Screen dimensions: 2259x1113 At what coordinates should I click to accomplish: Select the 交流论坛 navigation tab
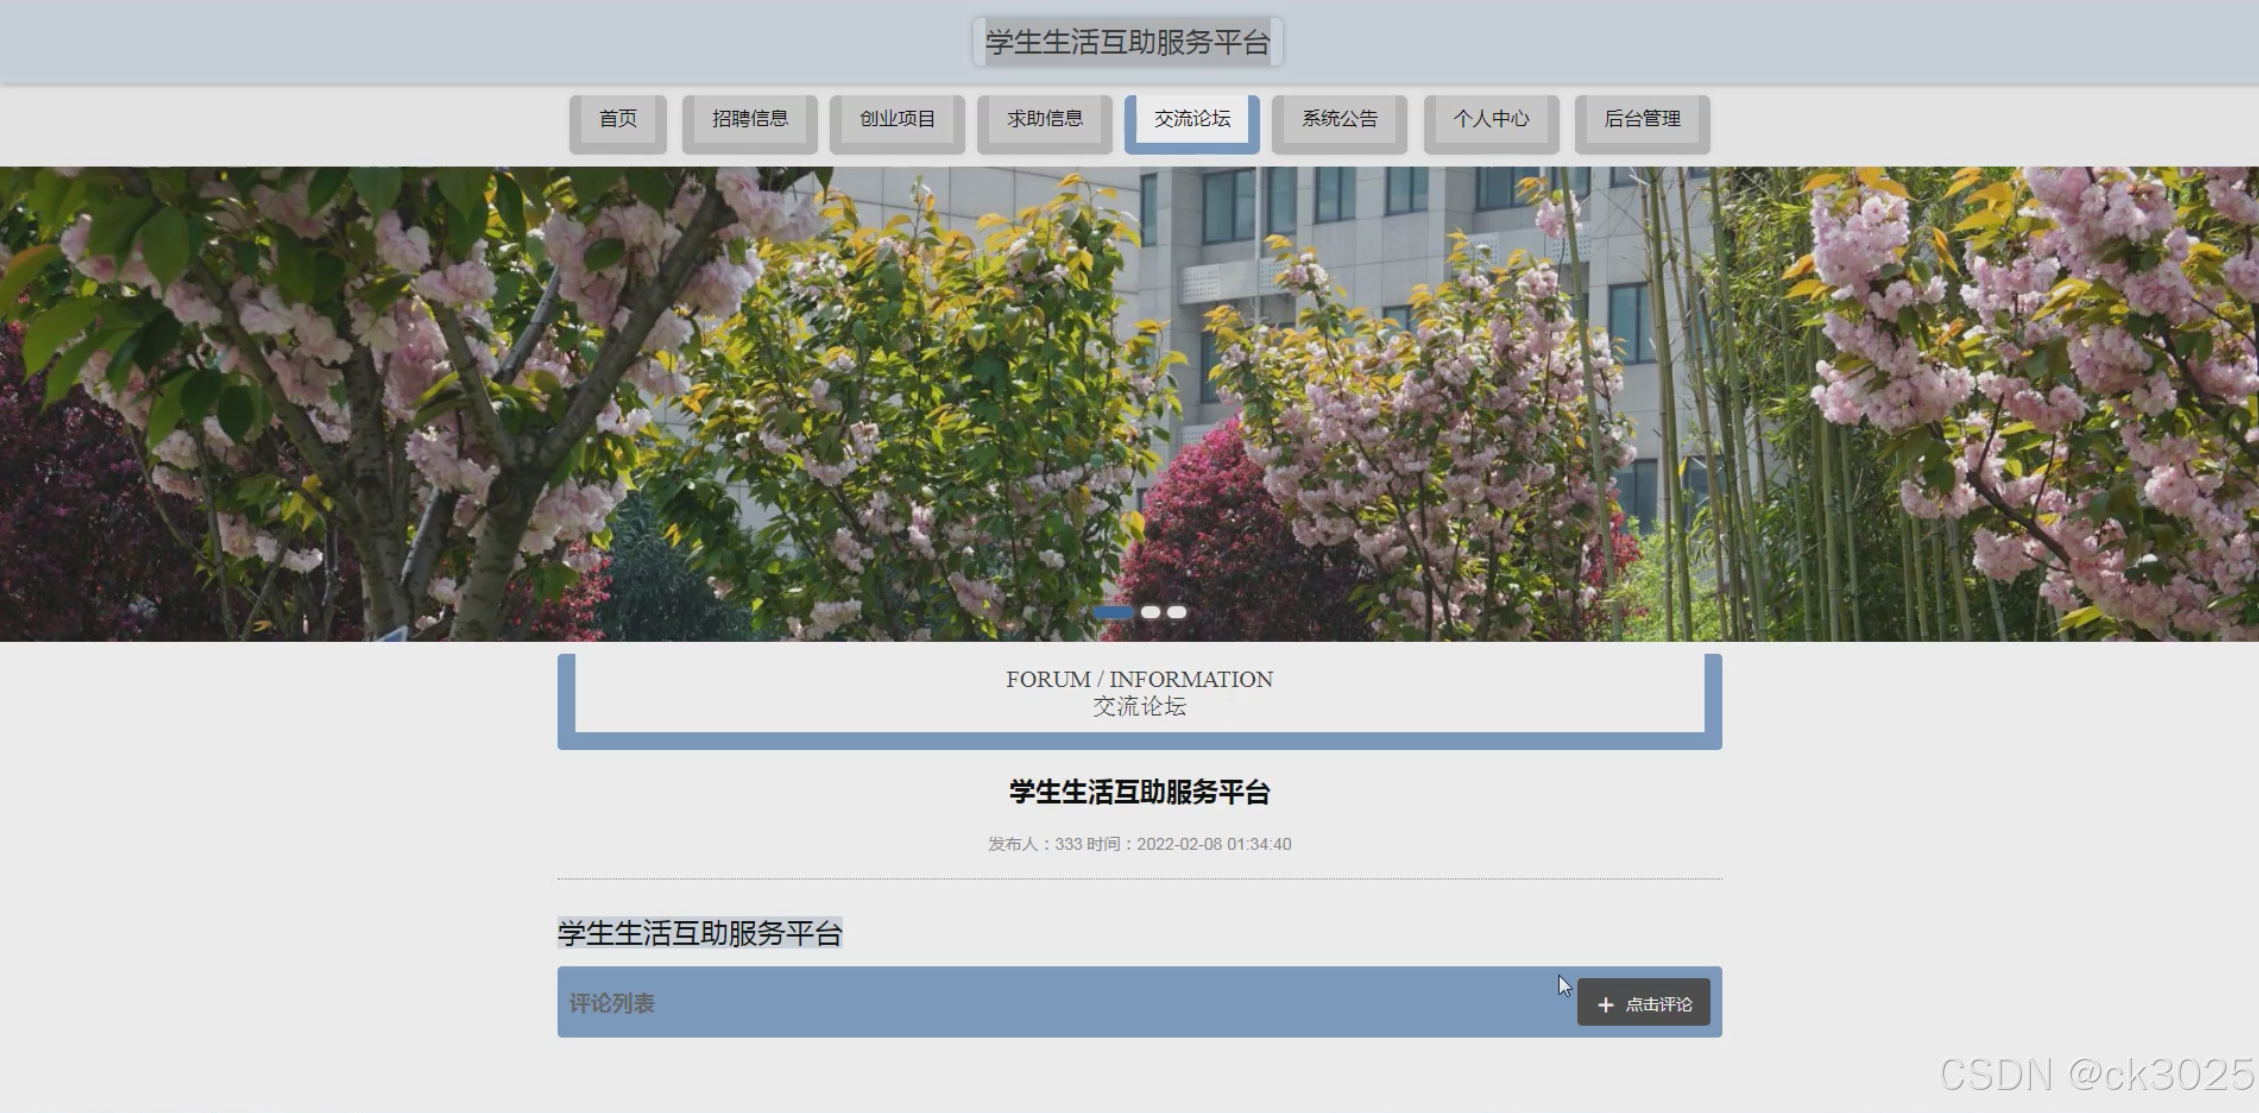(1191, 119)
